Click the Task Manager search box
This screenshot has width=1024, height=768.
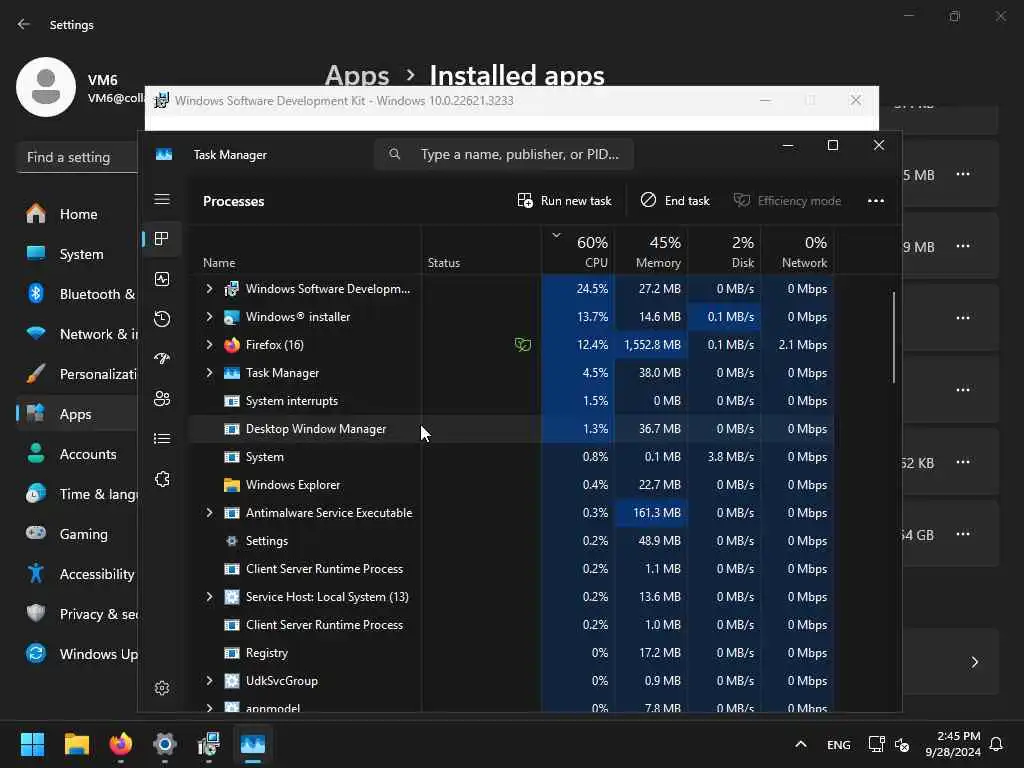504,154
